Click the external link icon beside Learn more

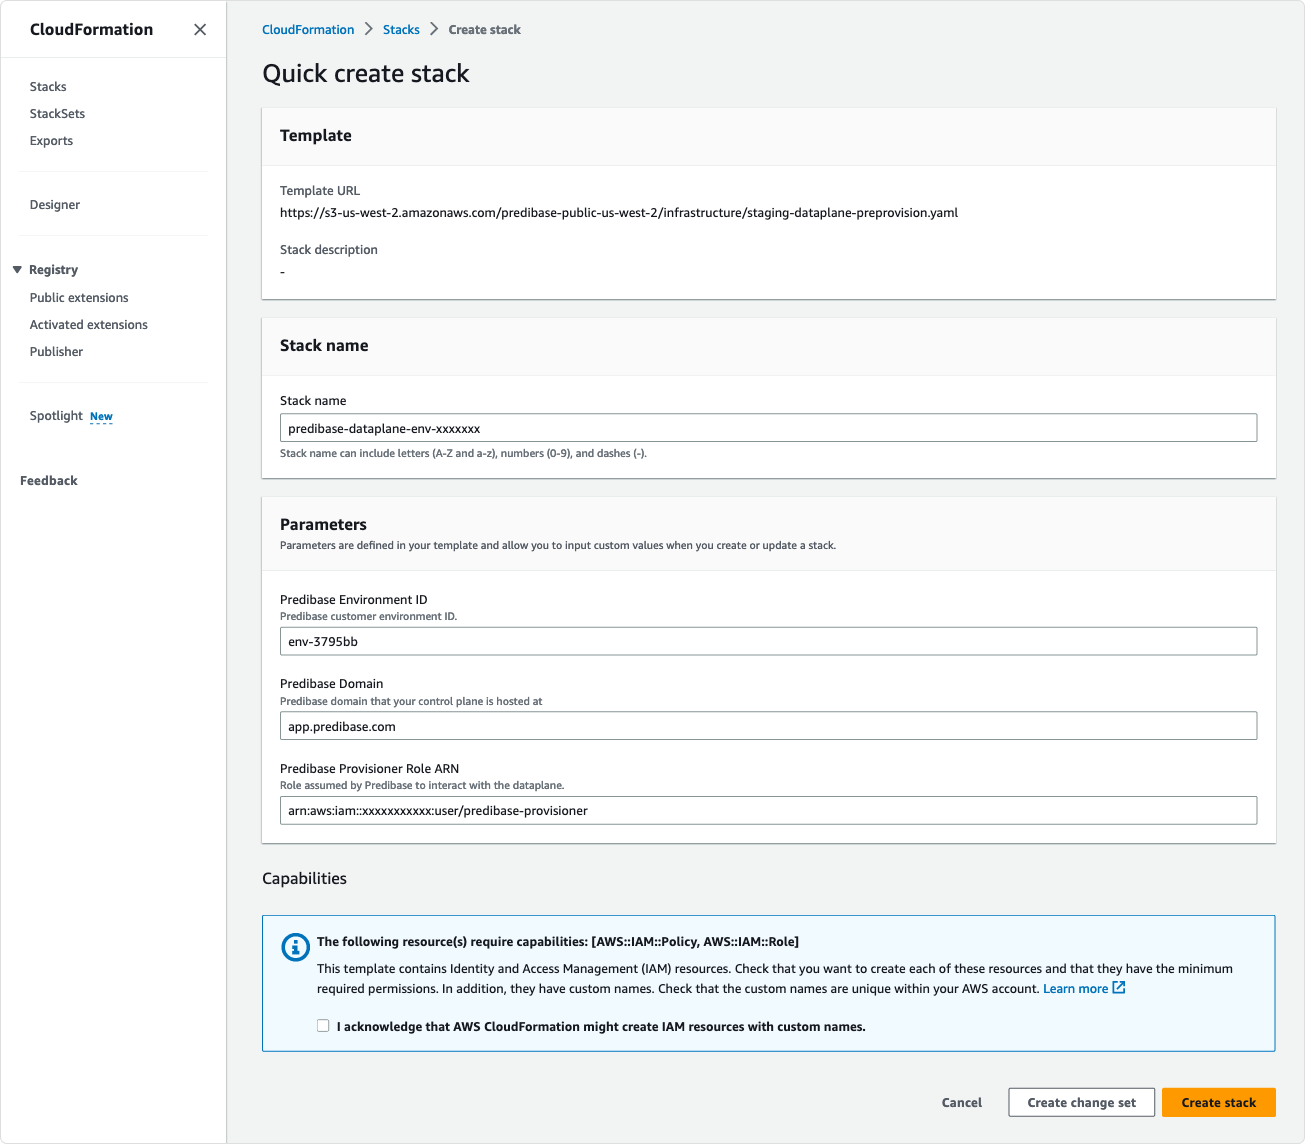pyautogui.click(x=1119, y=988)
